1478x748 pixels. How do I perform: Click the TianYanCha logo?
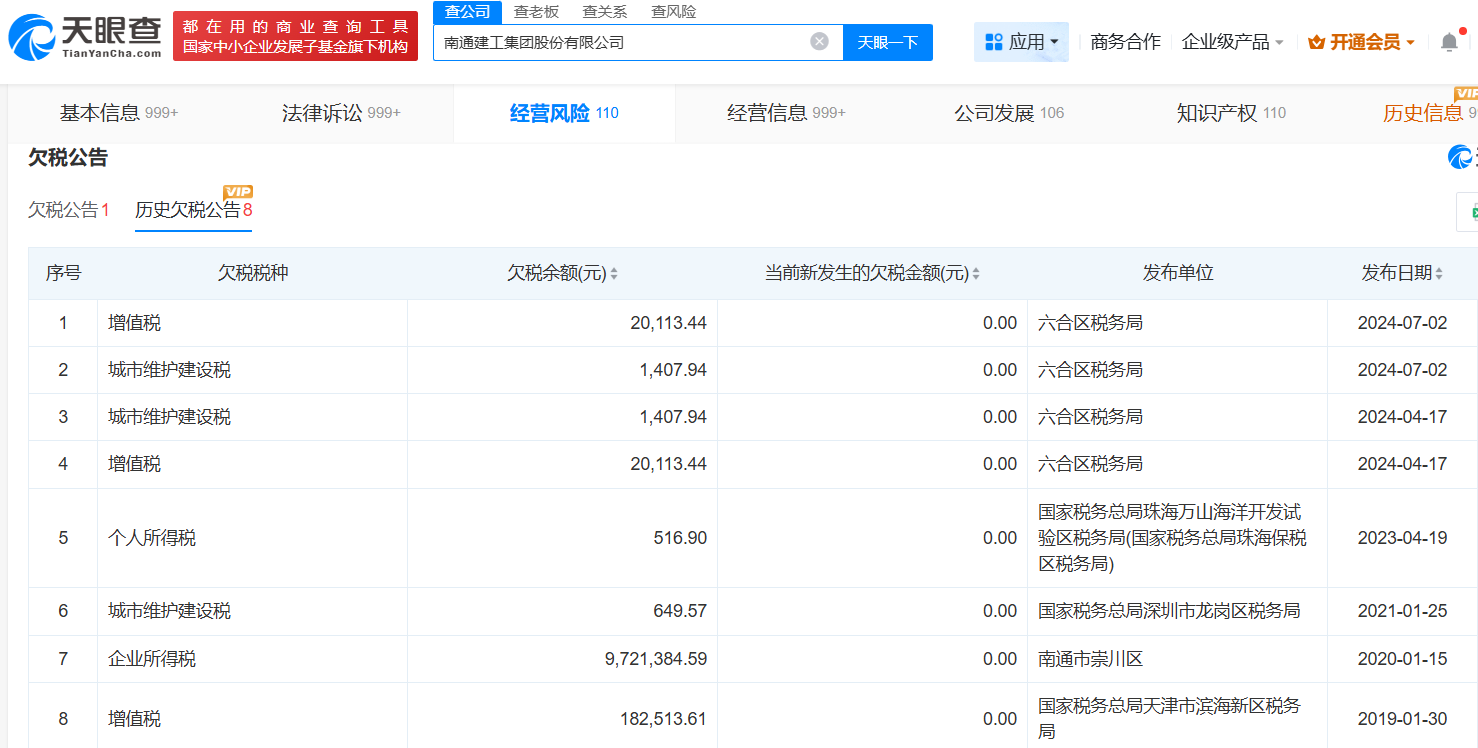84,37
